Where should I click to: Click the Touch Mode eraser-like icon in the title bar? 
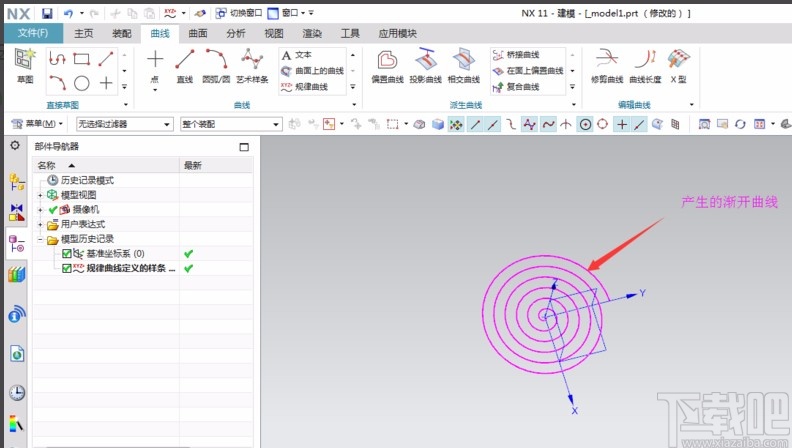(200, 13)
